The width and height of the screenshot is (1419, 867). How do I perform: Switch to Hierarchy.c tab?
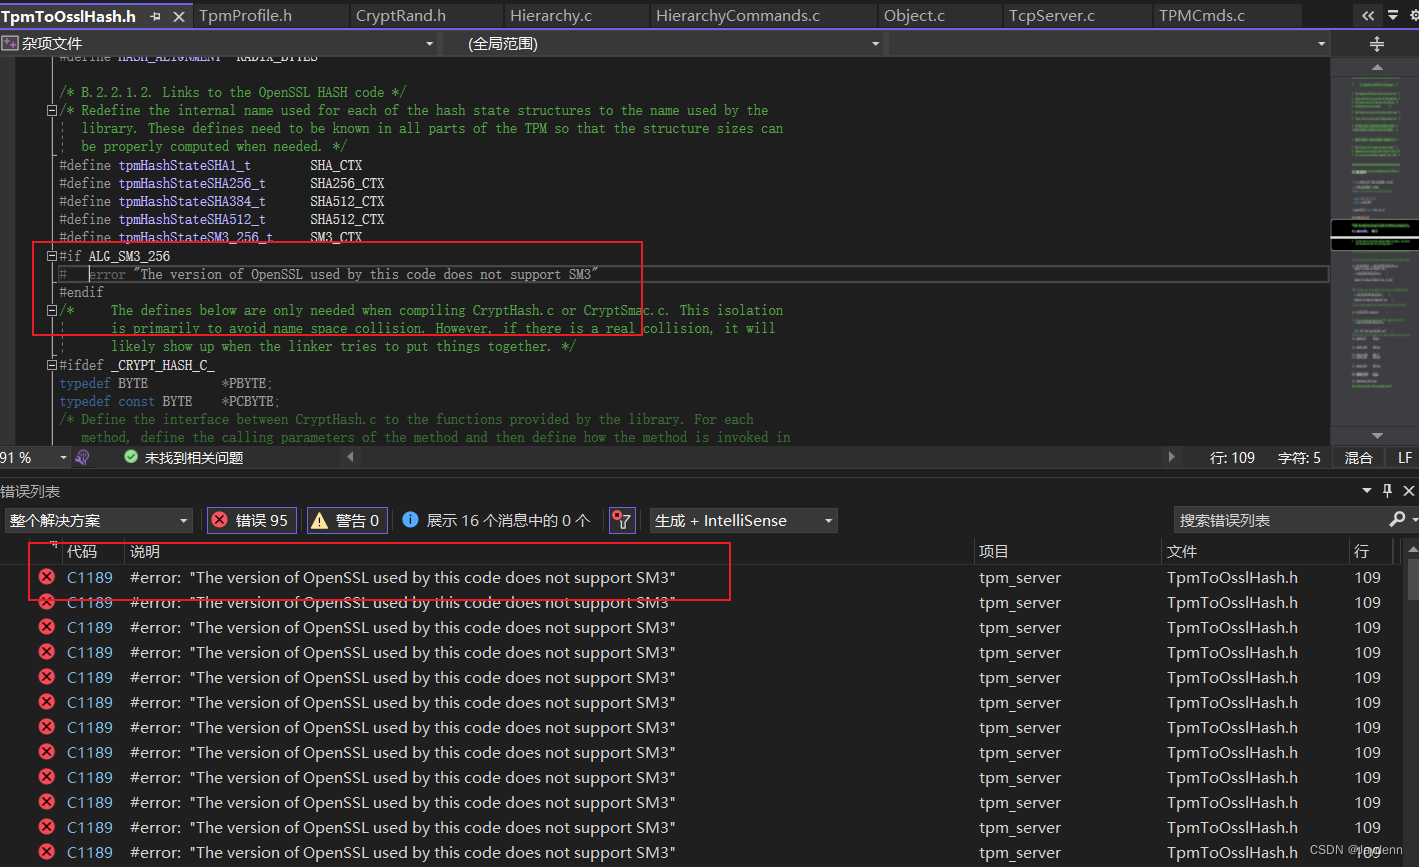(x=551, y=15)
